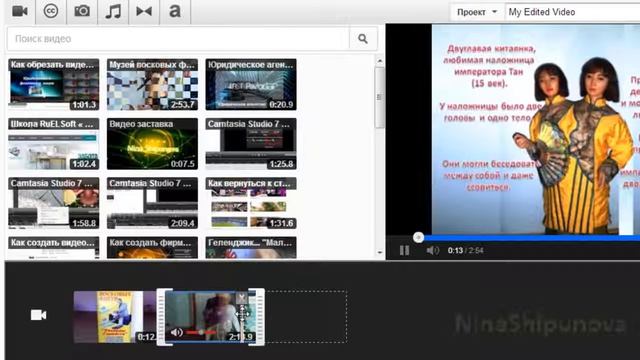Select the Как обрезать виде... thumbnail
This screenshot has width=640, height=360.
coord(53,84)
